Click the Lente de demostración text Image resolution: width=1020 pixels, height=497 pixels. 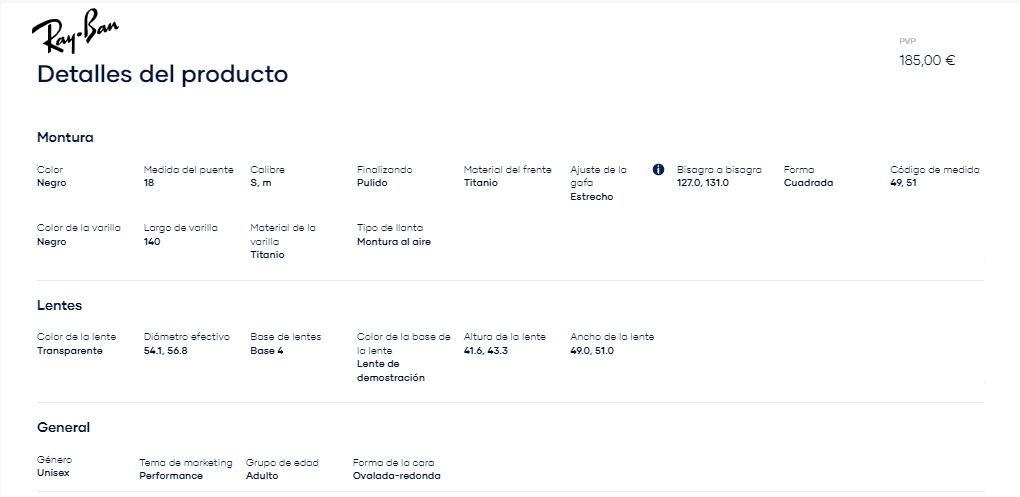tap(390, 371)
